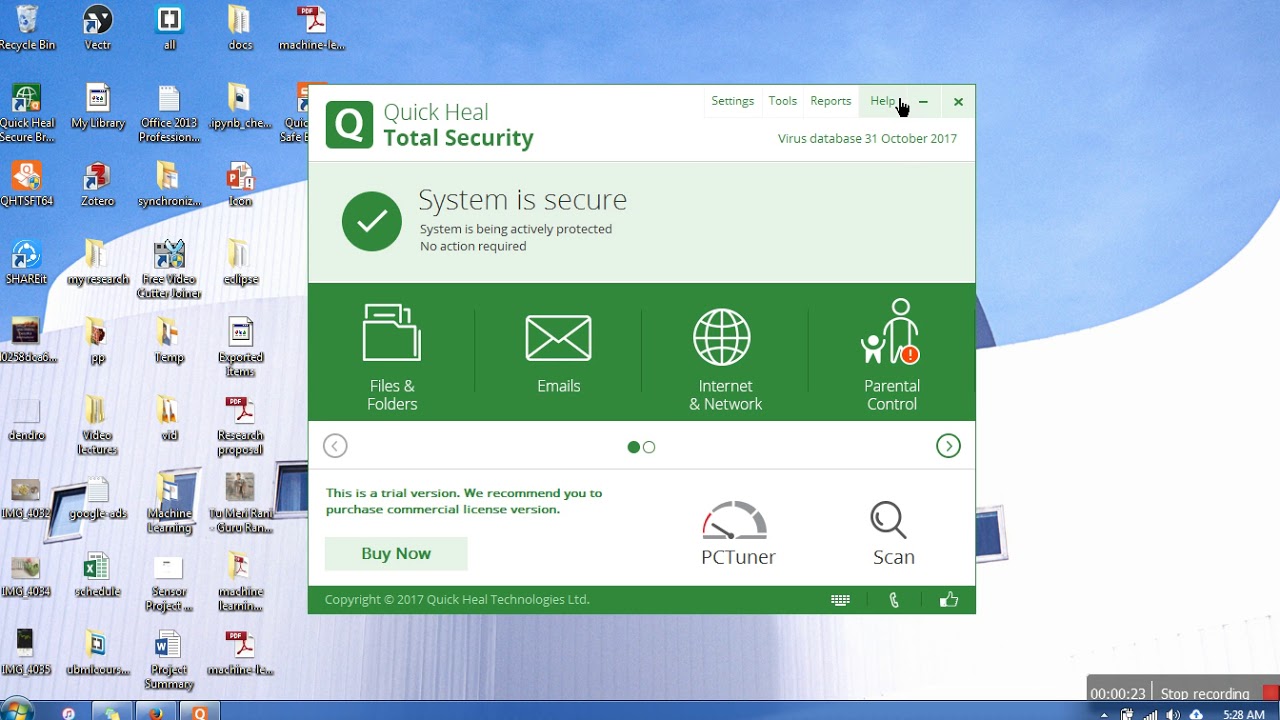The width and height of the screenshot is (1280, 720).
Task: Click the volume speaker tray icon
Action: [x=1173, y=714]
